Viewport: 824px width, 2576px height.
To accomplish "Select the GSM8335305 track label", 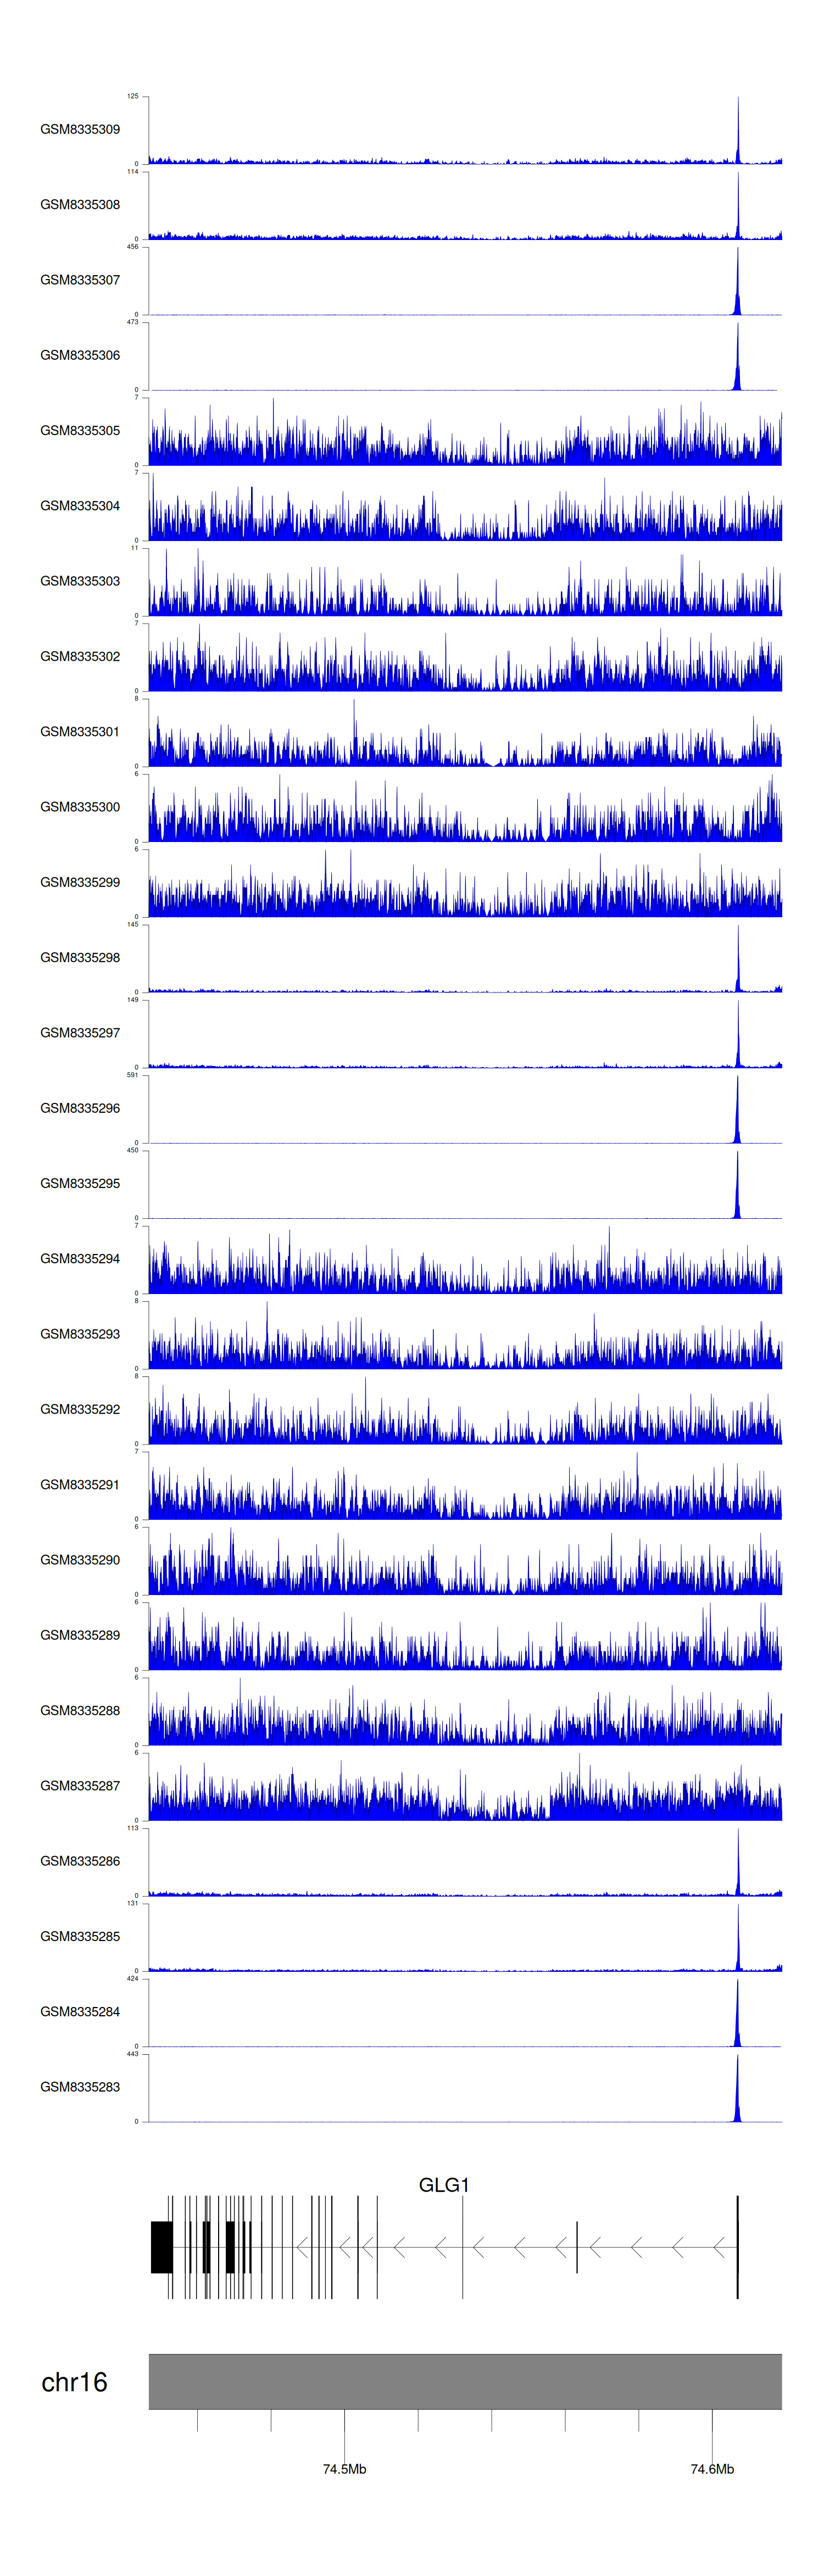I will pyautogui.click(x=80, y=431).
